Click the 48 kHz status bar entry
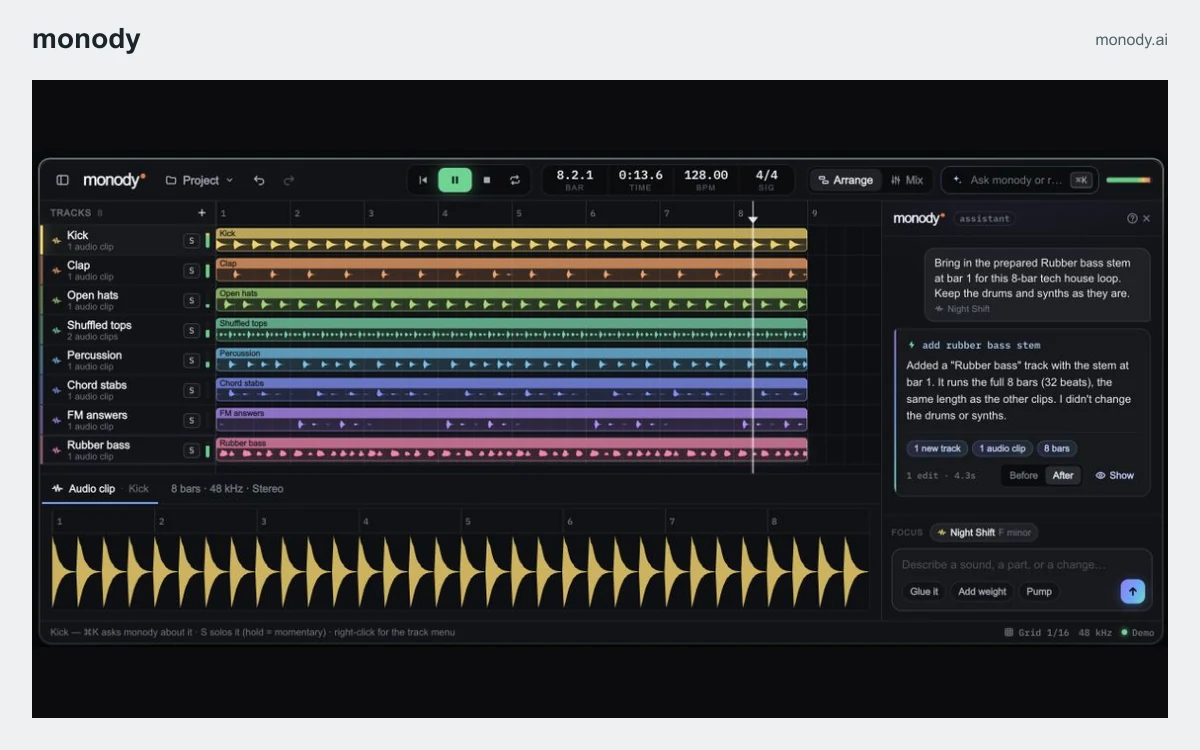The height and width of the screenshot is (750, 1200). (1095, 633)
